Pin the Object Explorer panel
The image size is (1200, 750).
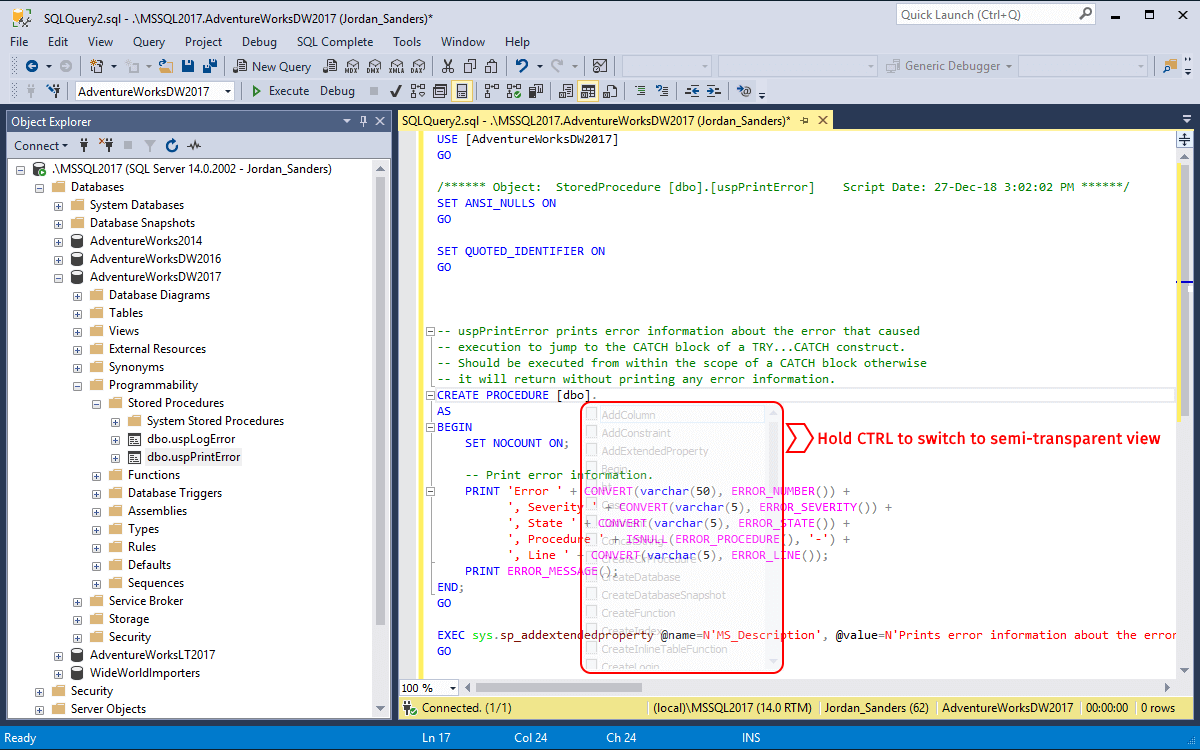[363, 121]
